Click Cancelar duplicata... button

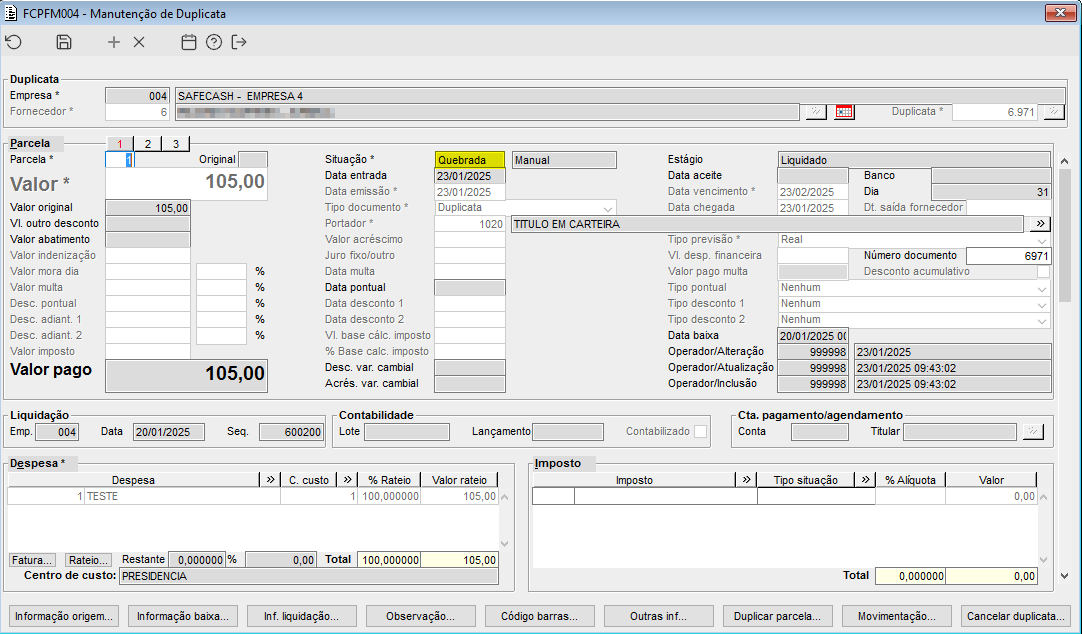(x=1016, y=616)
